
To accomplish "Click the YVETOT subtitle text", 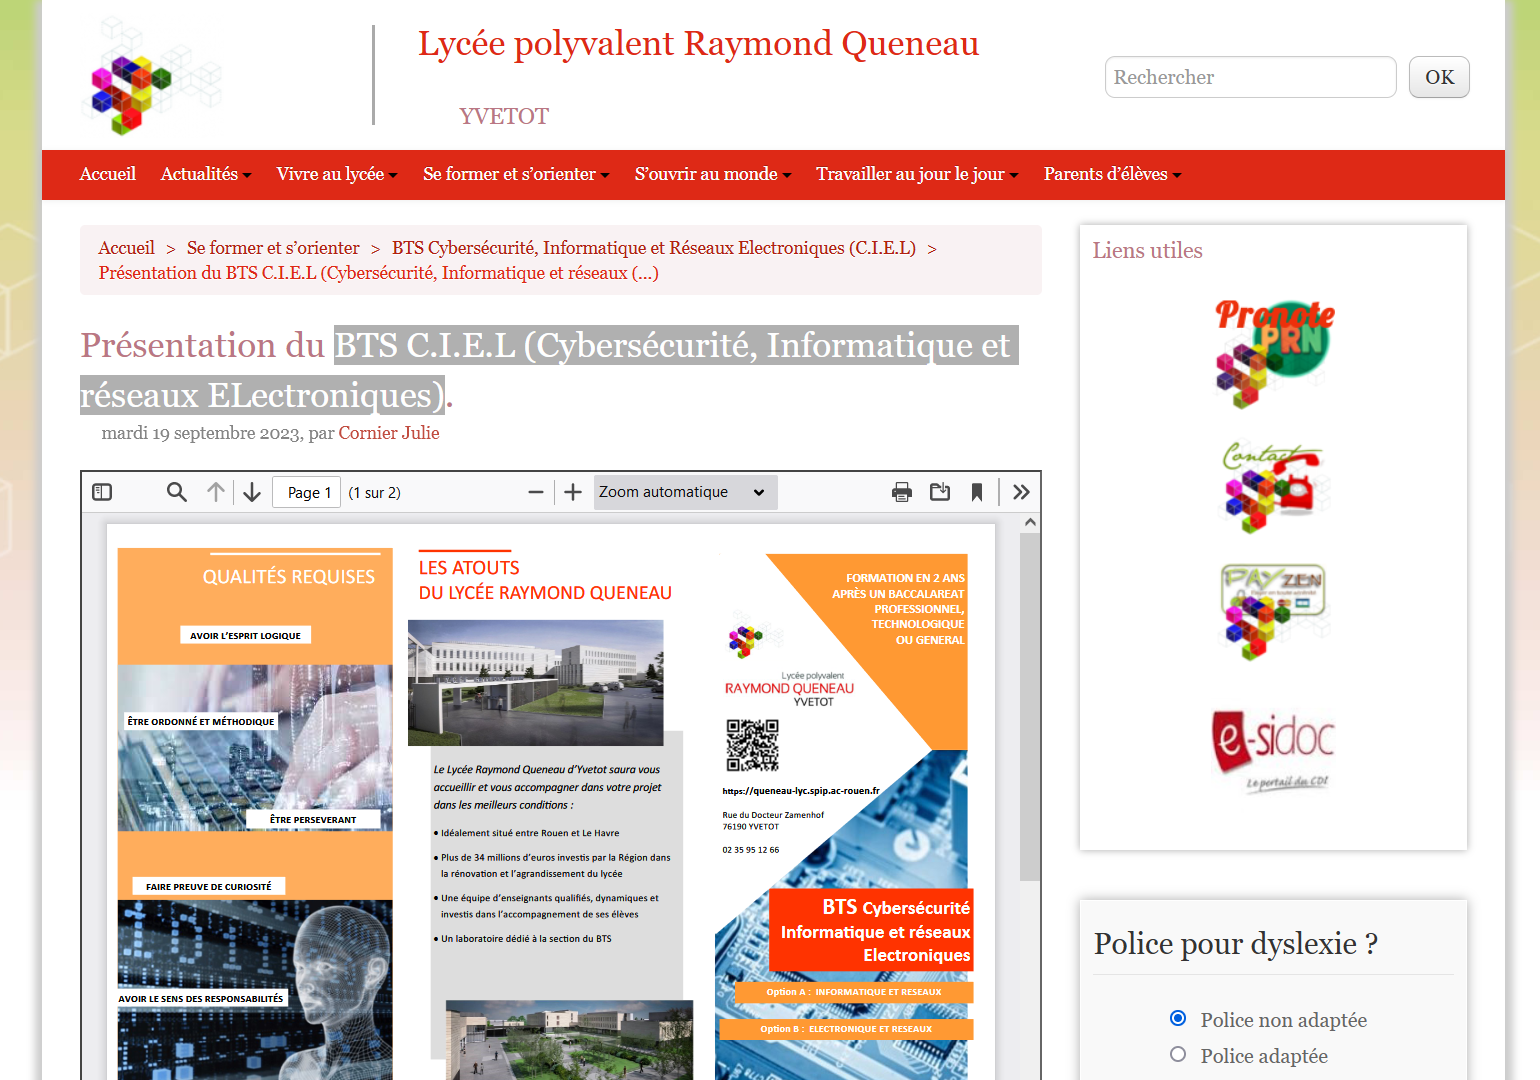I will pyautogui.click(x=504, y=116).
